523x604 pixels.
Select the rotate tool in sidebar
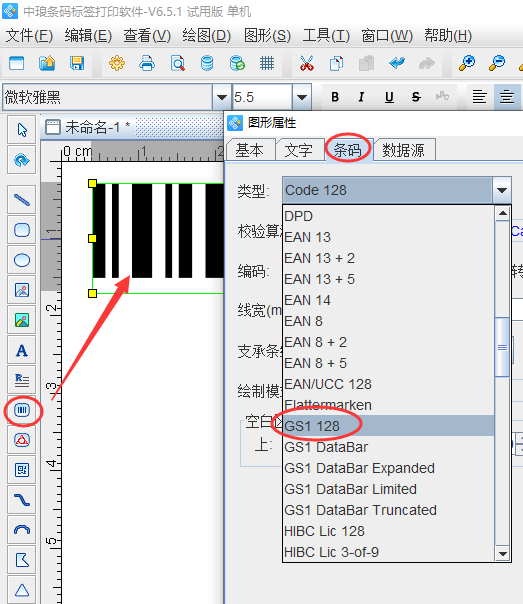pos(22,160)
